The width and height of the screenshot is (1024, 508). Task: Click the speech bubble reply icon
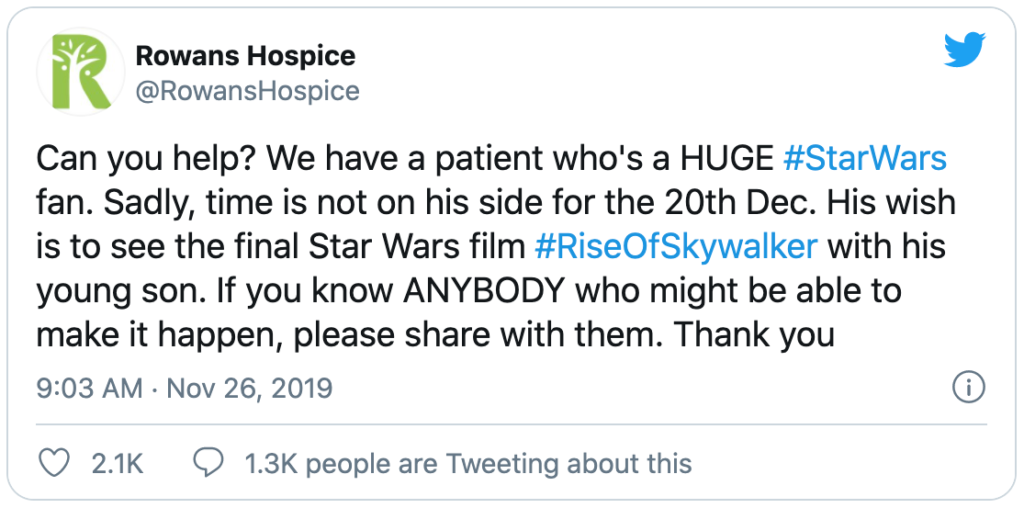pos(209,463)
